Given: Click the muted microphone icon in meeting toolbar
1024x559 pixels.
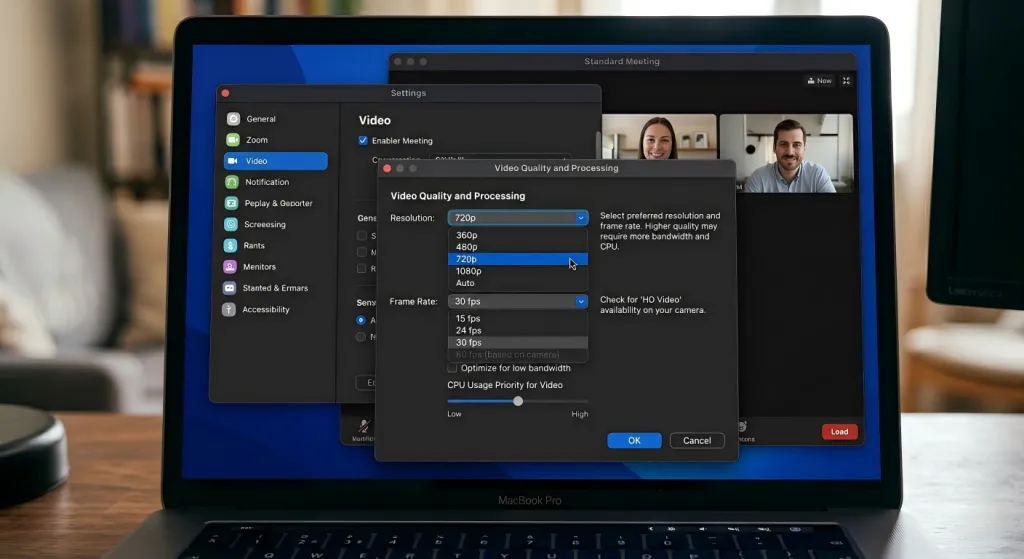Looking at the screenshot, I should [364, 426].
